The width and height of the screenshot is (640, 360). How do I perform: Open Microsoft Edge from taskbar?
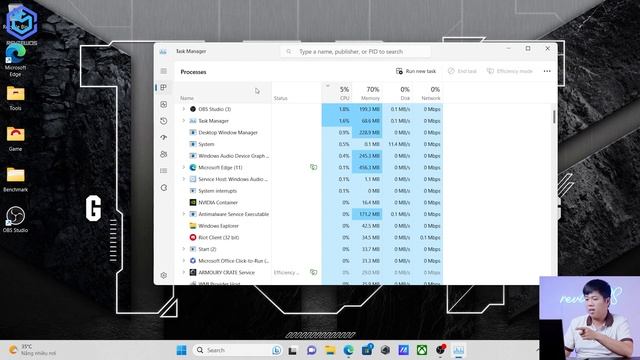click(x=348, y=350)
